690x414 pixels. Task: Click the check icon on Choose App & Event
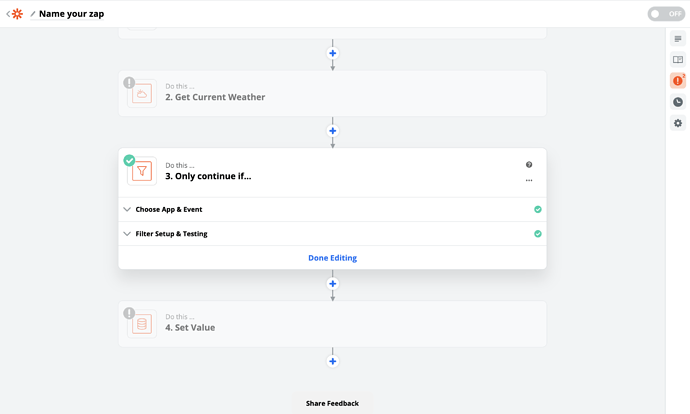pyautogui.click(x=538, y=209)
